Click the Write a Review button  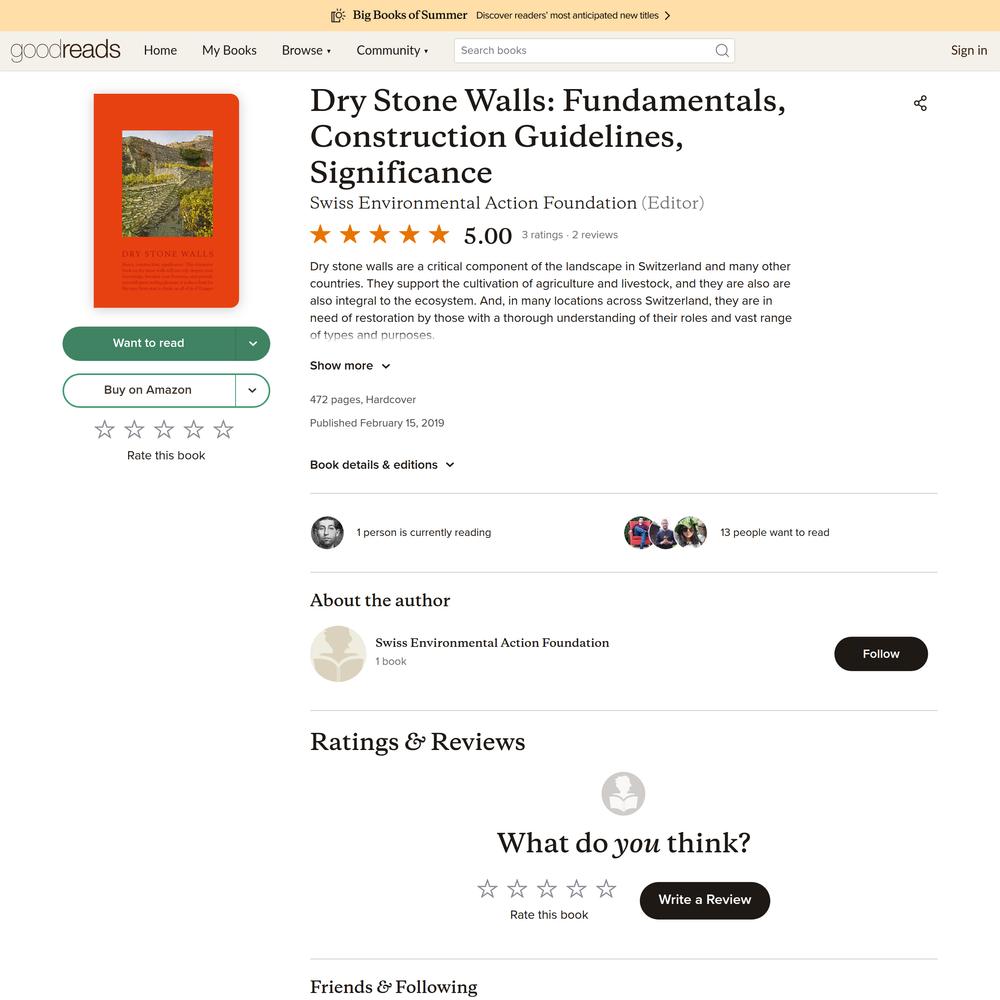point(705,900)
